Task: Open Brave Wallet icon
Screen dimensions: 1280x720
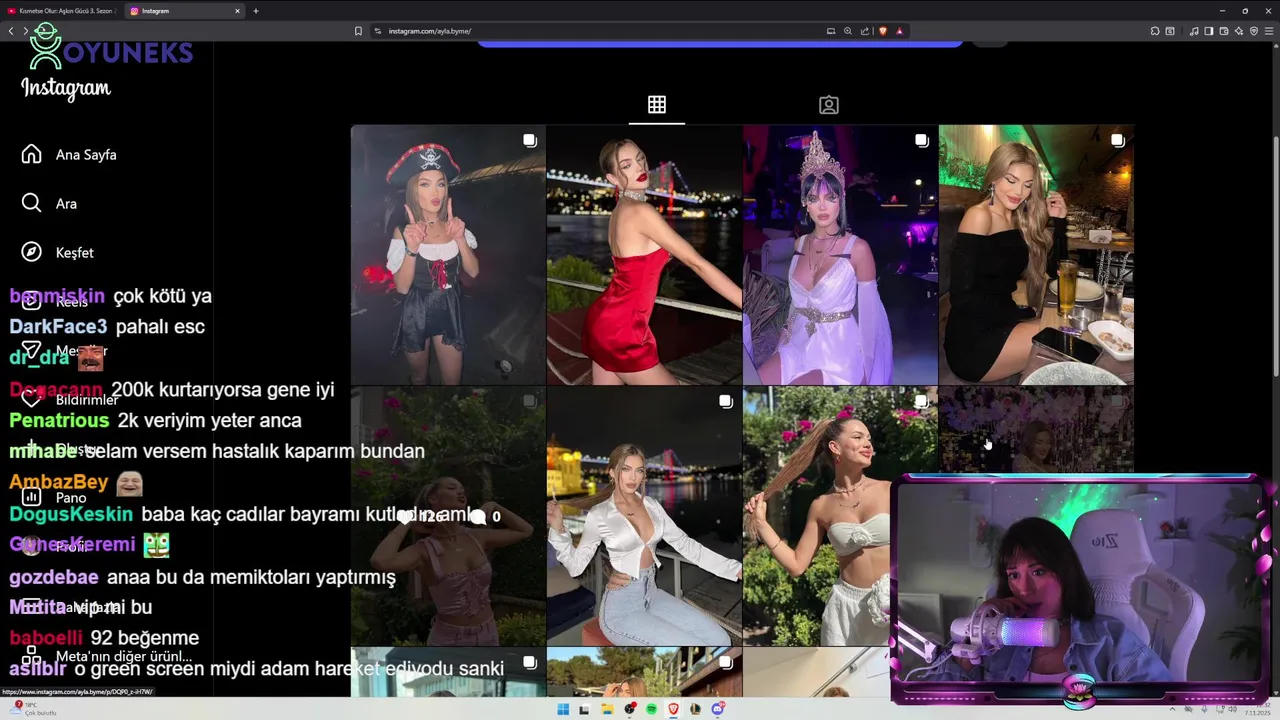Action: (x=1224, y=31)
